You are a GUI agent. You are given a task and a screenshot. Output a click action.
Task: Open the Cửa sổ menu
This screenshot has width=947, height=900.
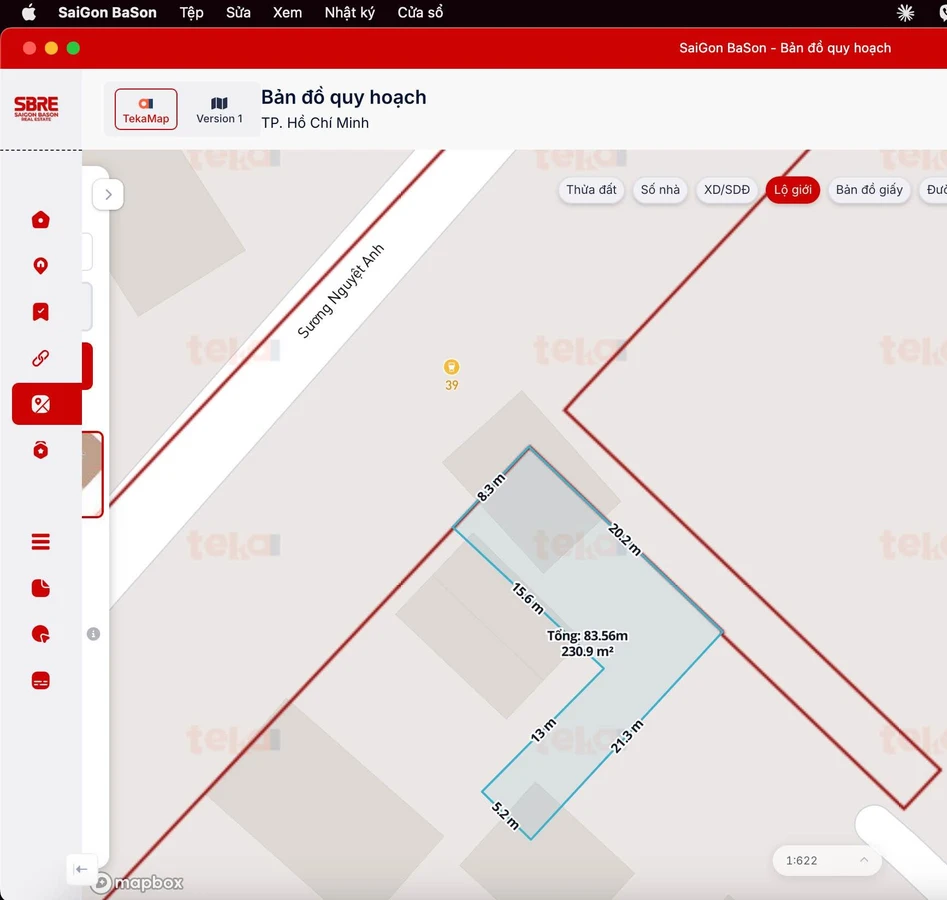pyautogui.click(x=420, y=13)
